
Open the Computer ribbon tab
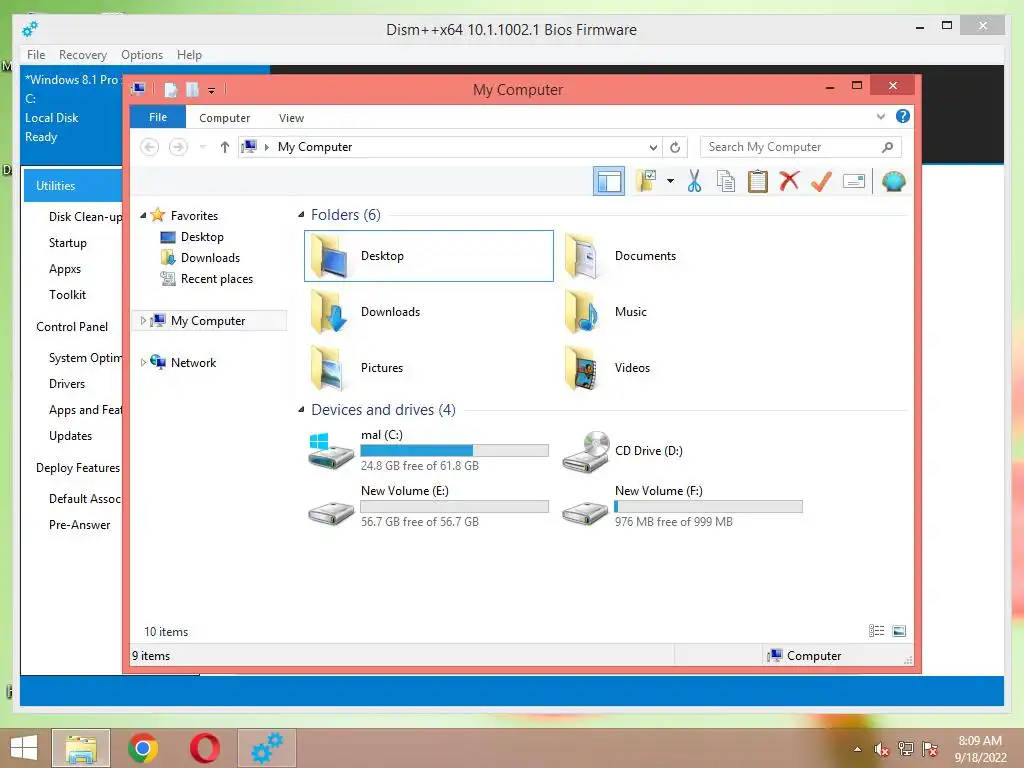(225, 118)
